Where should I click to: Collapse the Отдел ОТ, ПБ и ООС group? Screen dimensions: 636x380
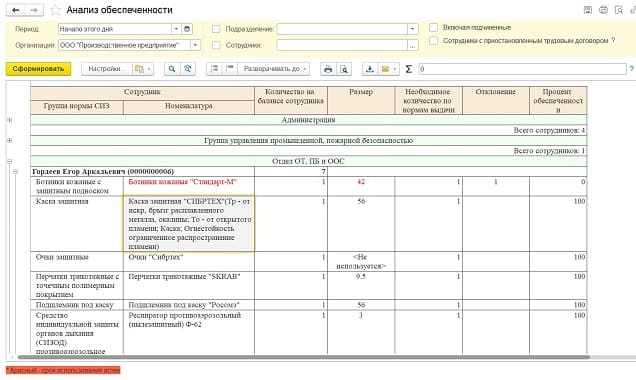[x=9, y=161]
